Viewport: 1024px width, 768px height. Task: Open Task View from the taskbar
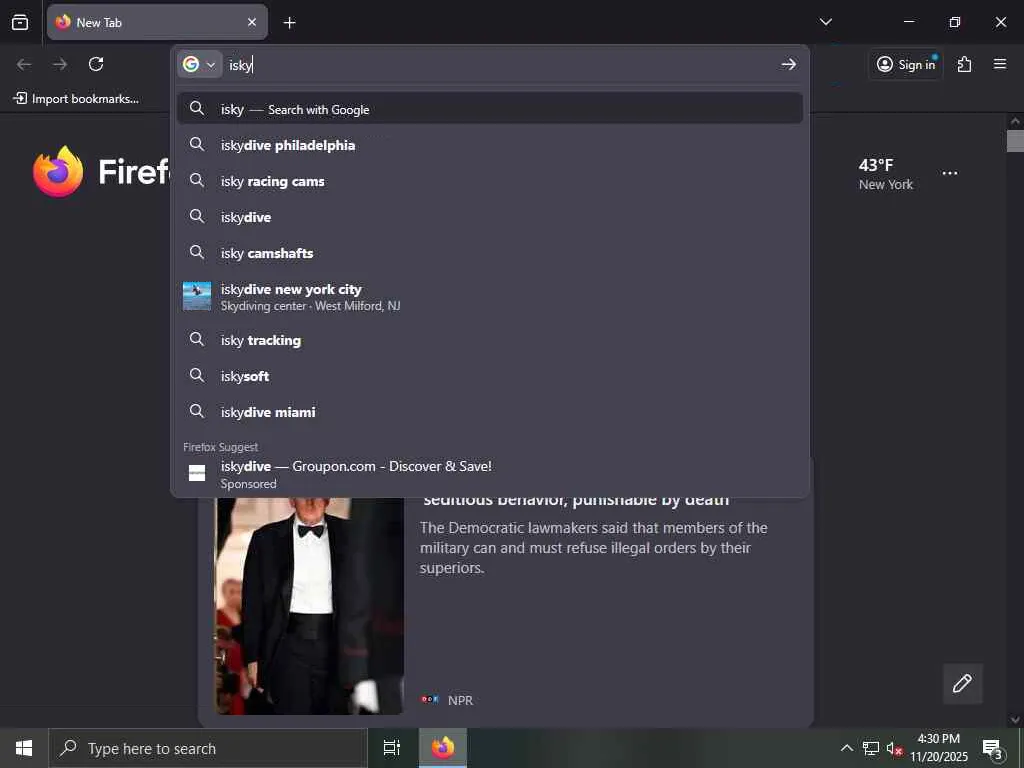point(392,748)
